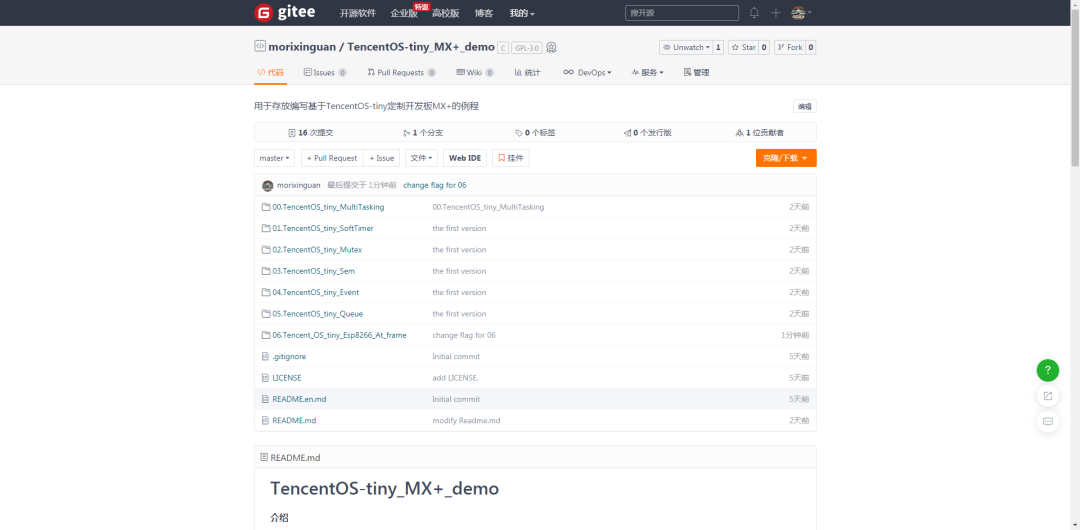Focus the 搜开源 search field
Viewport: 1080px width, 530px height.
682,13
